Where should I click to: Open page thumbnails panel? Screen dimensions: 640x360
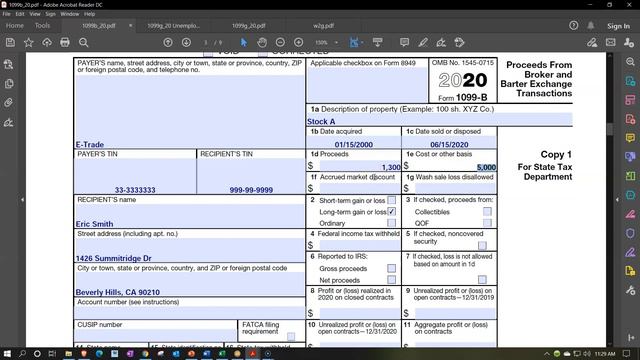[x=9, y=84]
